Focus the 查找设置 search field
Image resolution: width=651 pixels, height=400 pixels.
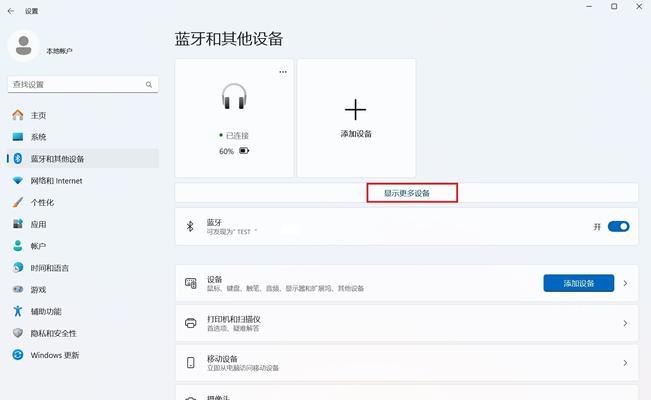click(83, 85)
